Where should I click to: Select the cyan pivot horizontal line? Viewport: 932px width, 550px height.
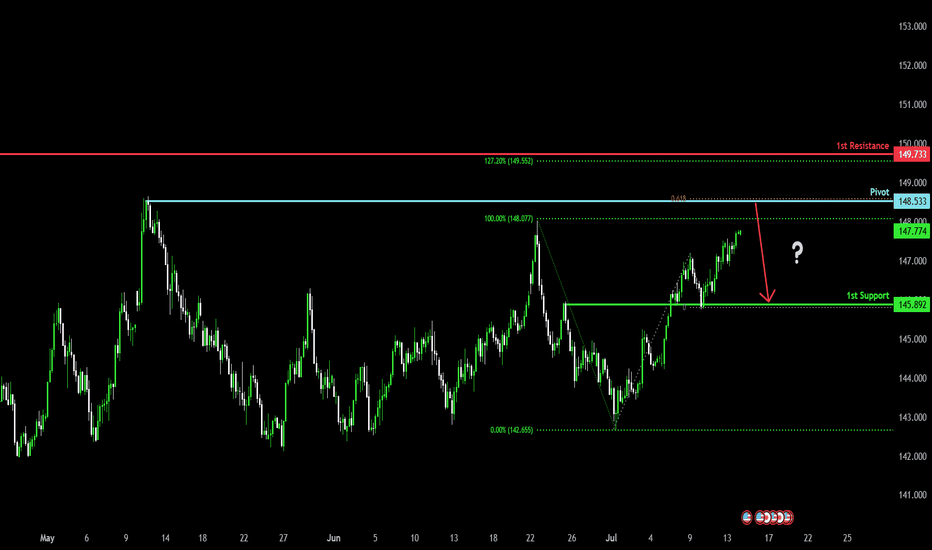pyautogui.click(x=520, y=201)
